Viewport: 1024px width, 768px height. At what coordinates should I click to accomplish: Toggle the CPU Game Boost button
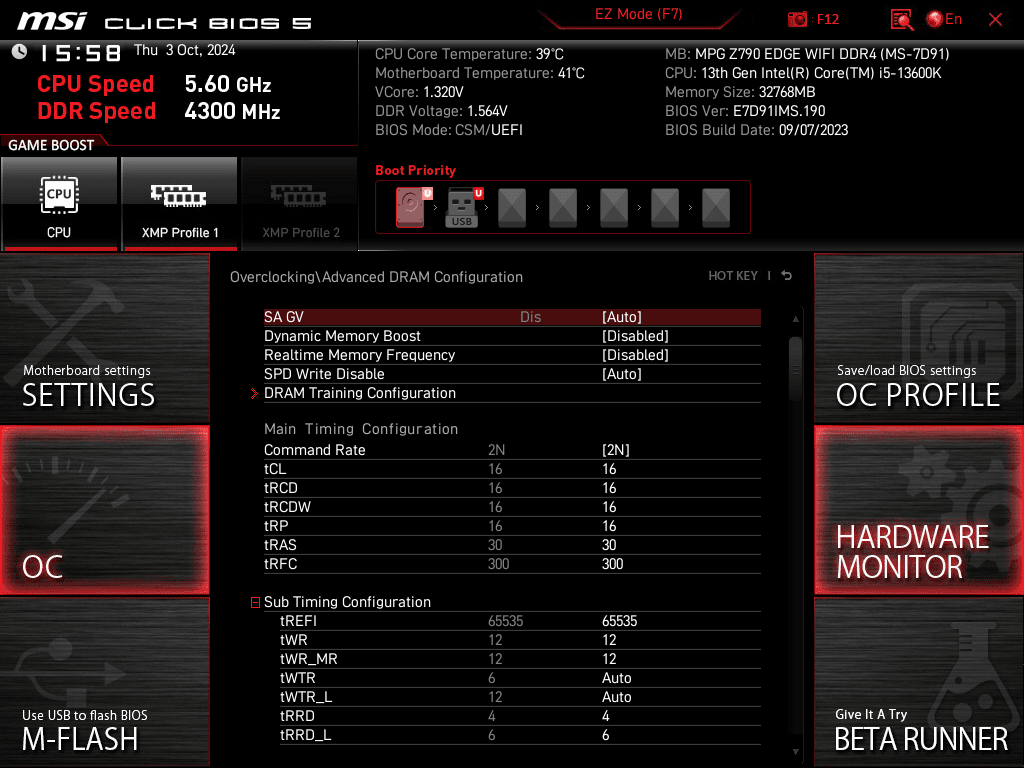pos(59,204)
